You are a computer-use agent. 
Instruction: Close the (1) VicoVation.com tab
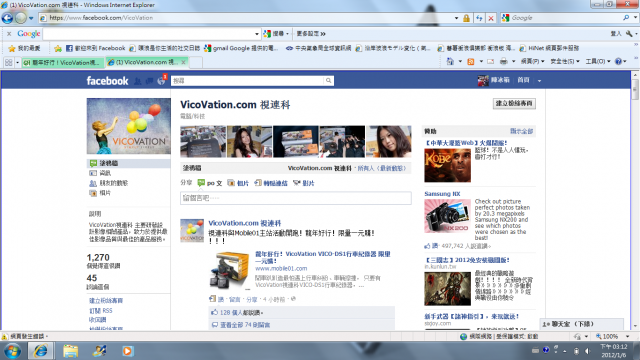coord(184,62)
